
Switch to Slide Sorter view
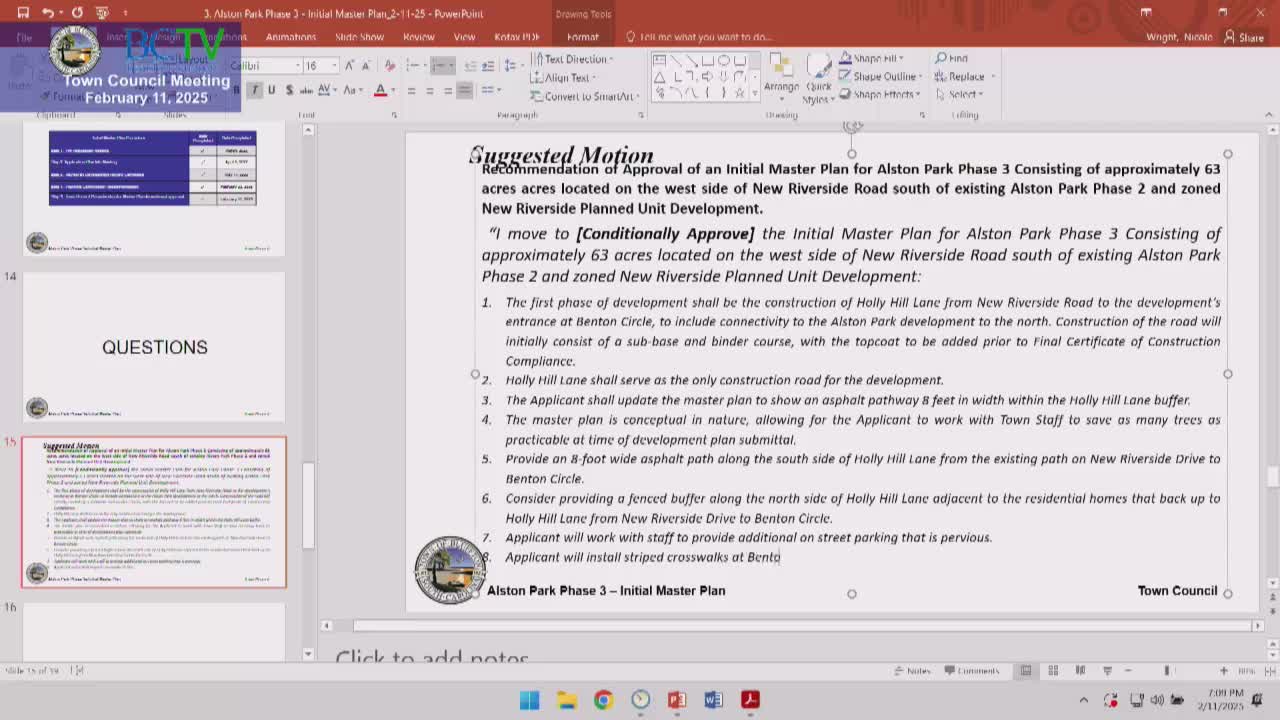pos(1053,671)
